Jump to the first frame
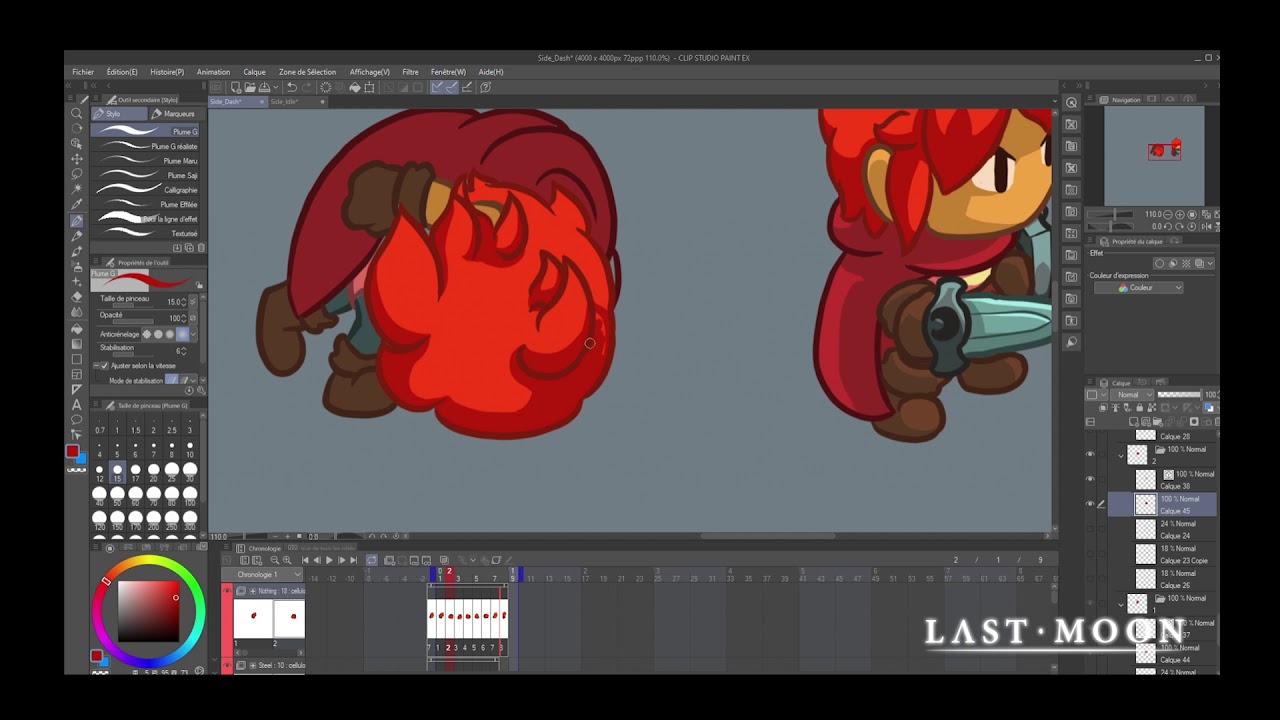Image resolution: width=1280 pixels, height=720 pixels. point(305,561)
